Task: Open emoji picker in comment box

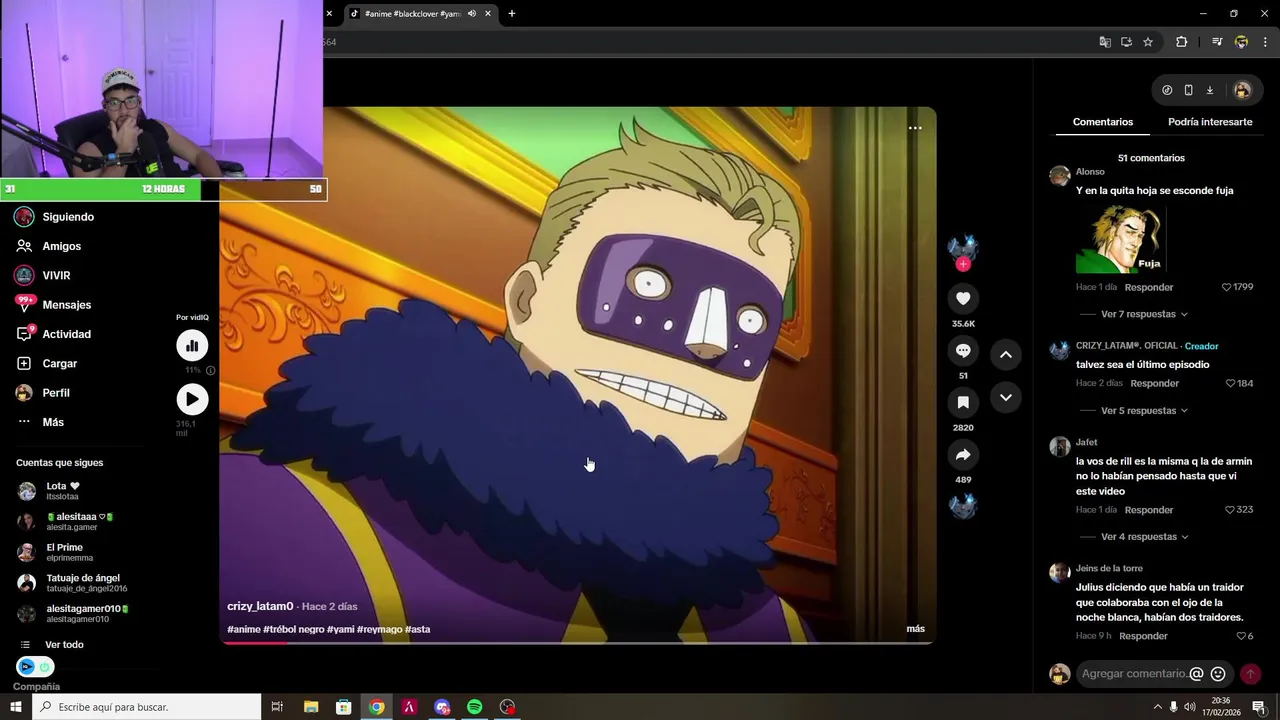Action: [x=1218, y=674]
